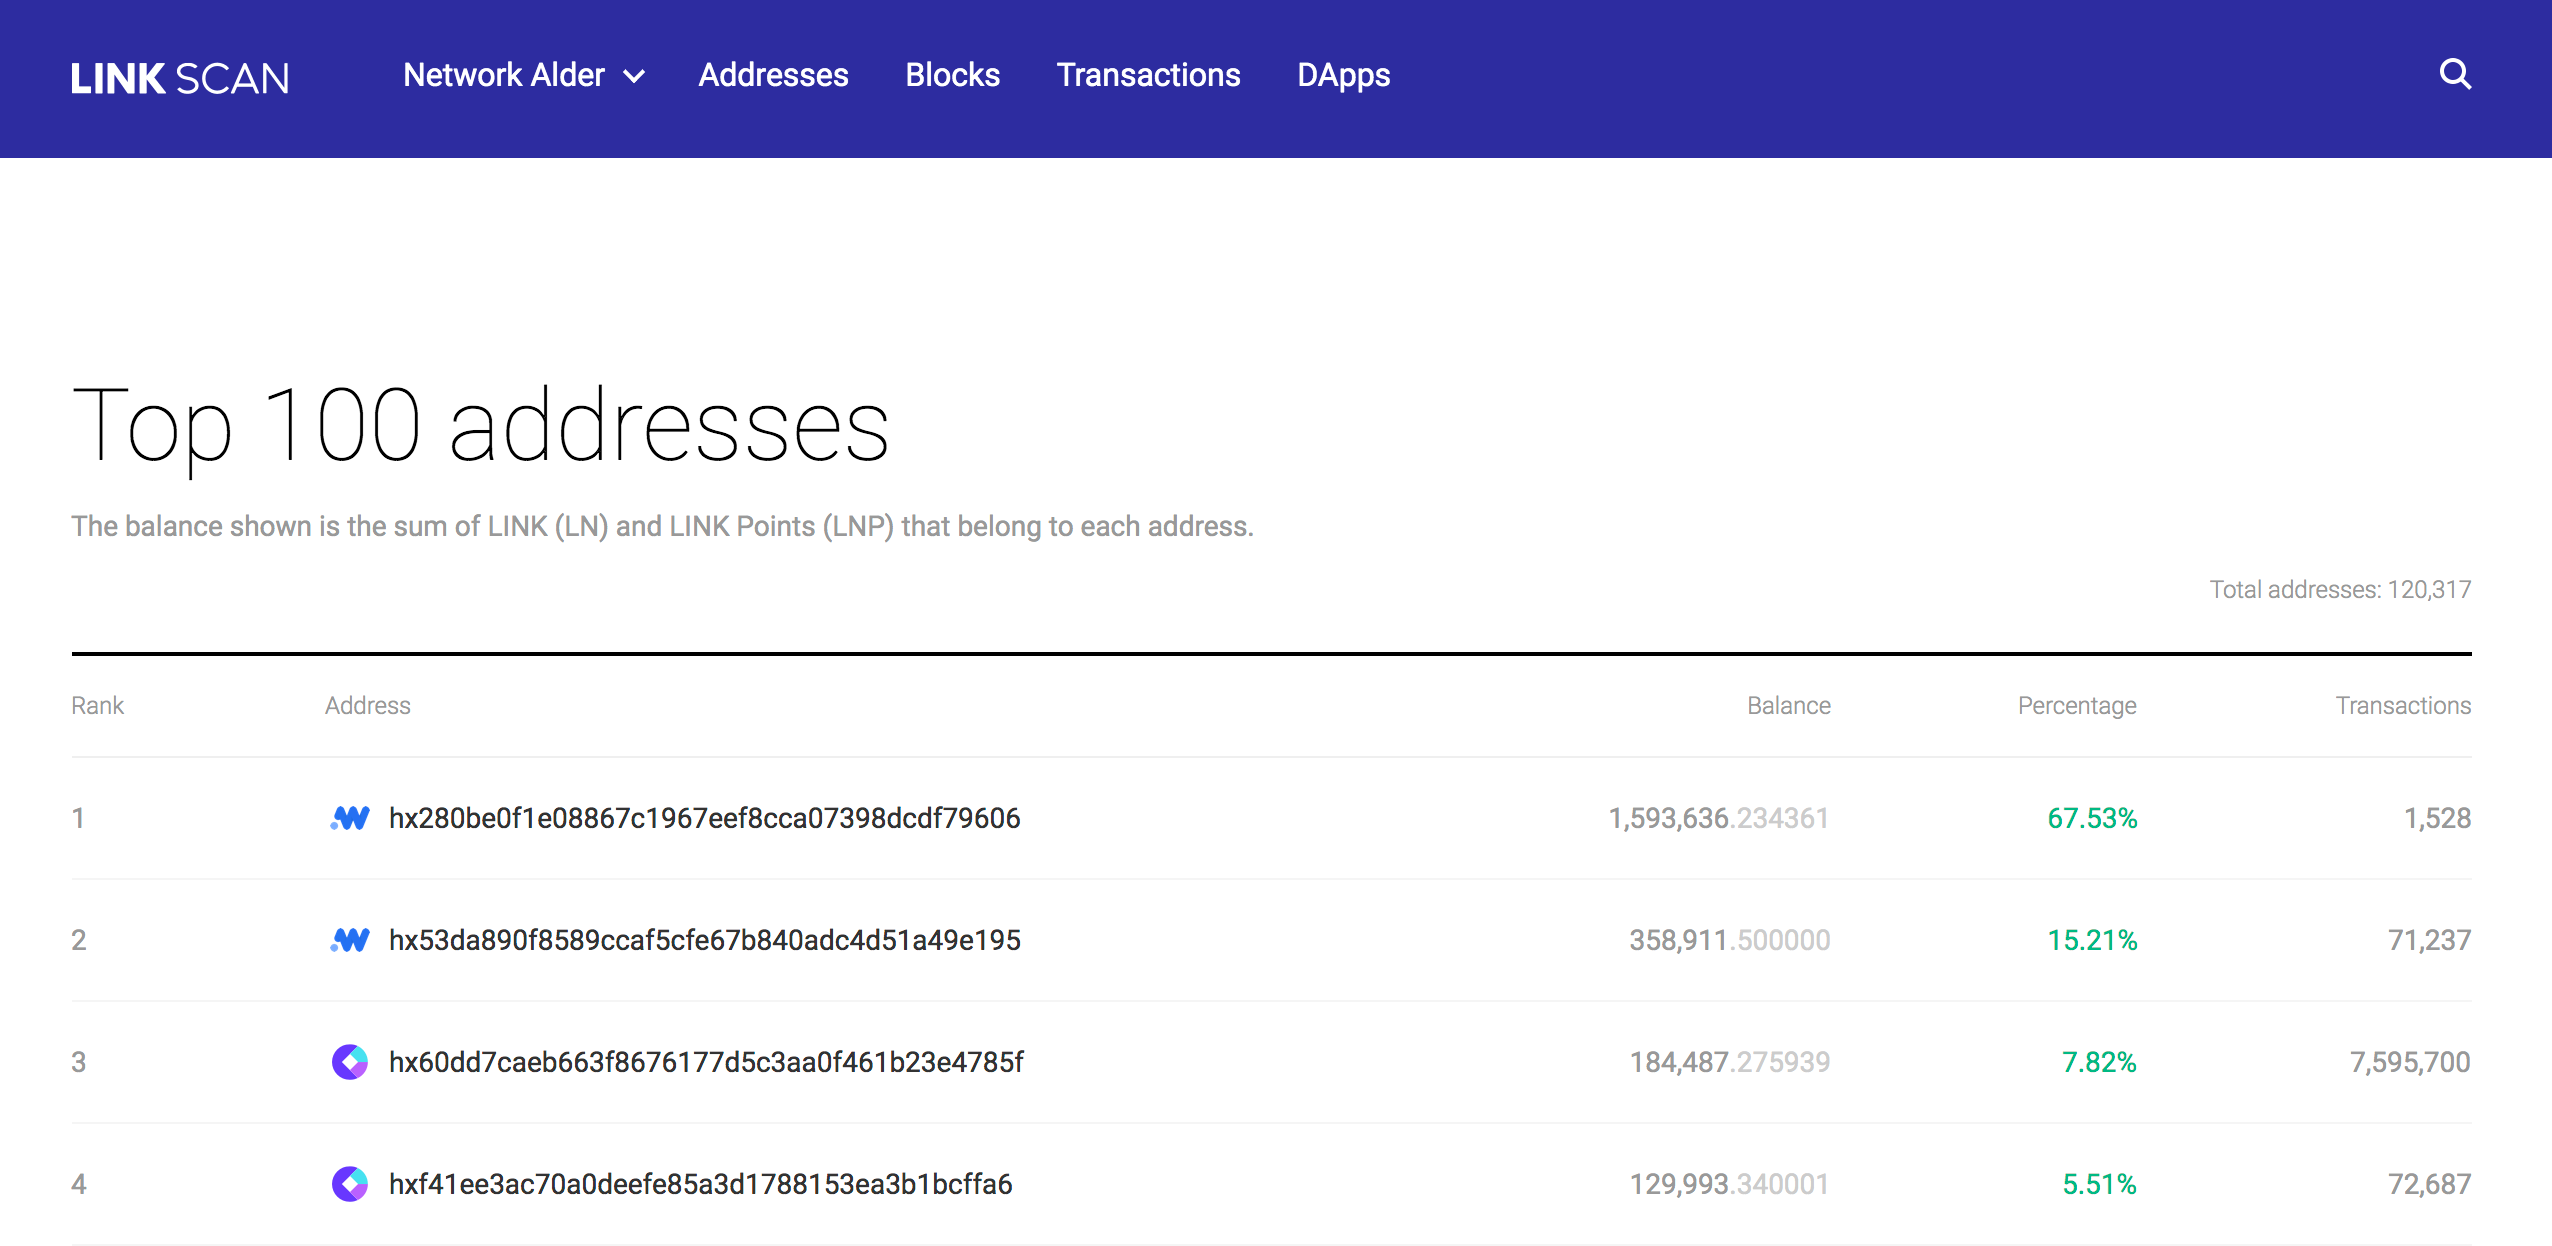The width and height of the screenshot is (2552, 1246).
Task: Click transaction count 1,528
Action: (x=2436, y=818)
